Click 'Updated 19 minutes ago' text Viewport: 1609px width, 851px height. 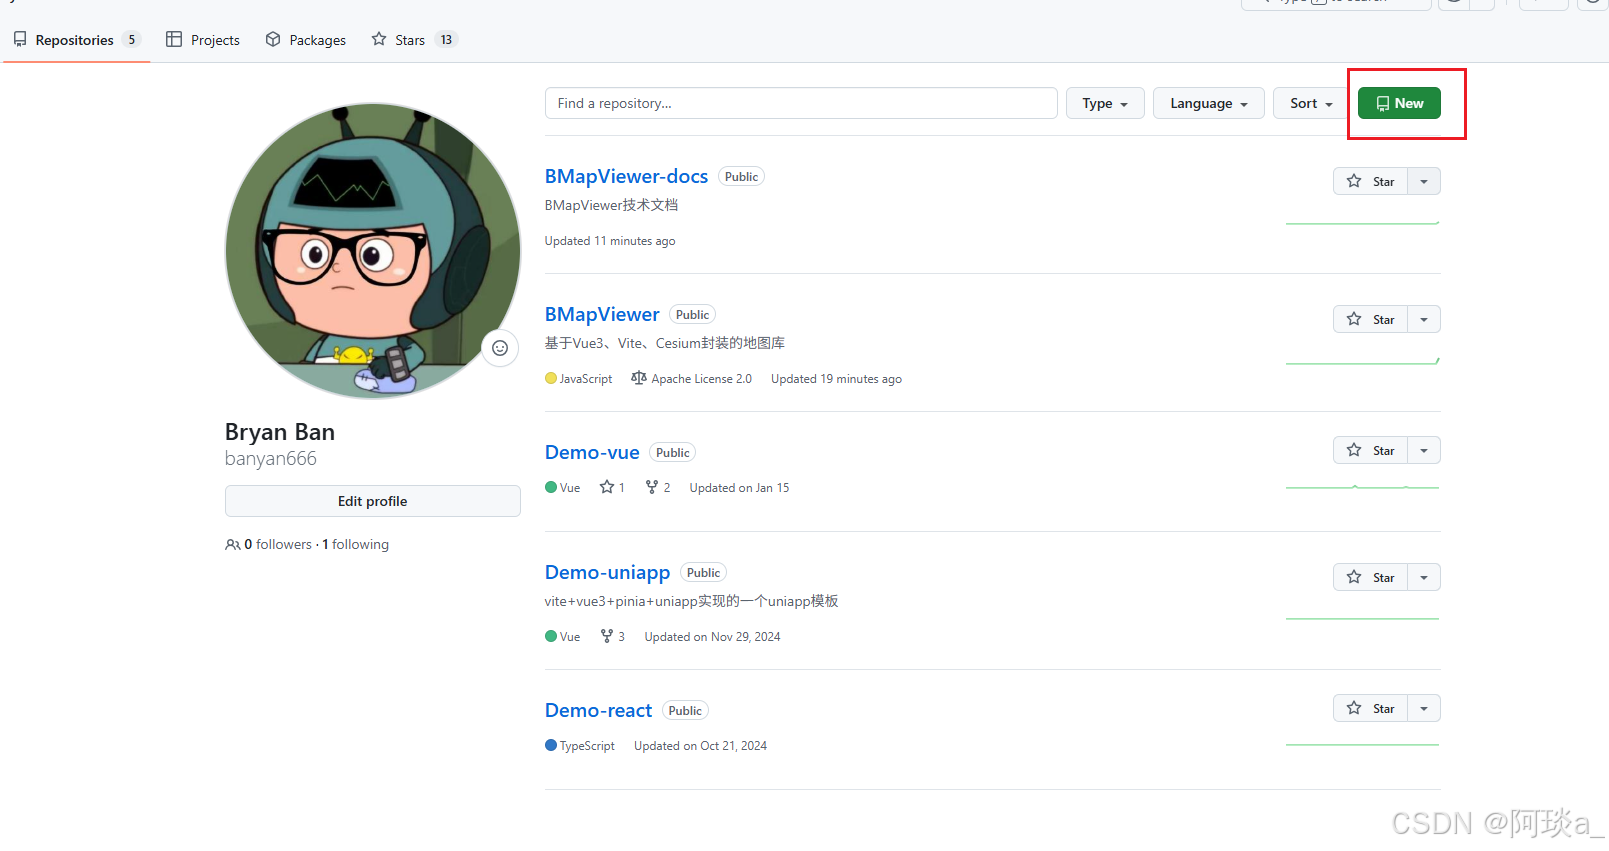836,379
